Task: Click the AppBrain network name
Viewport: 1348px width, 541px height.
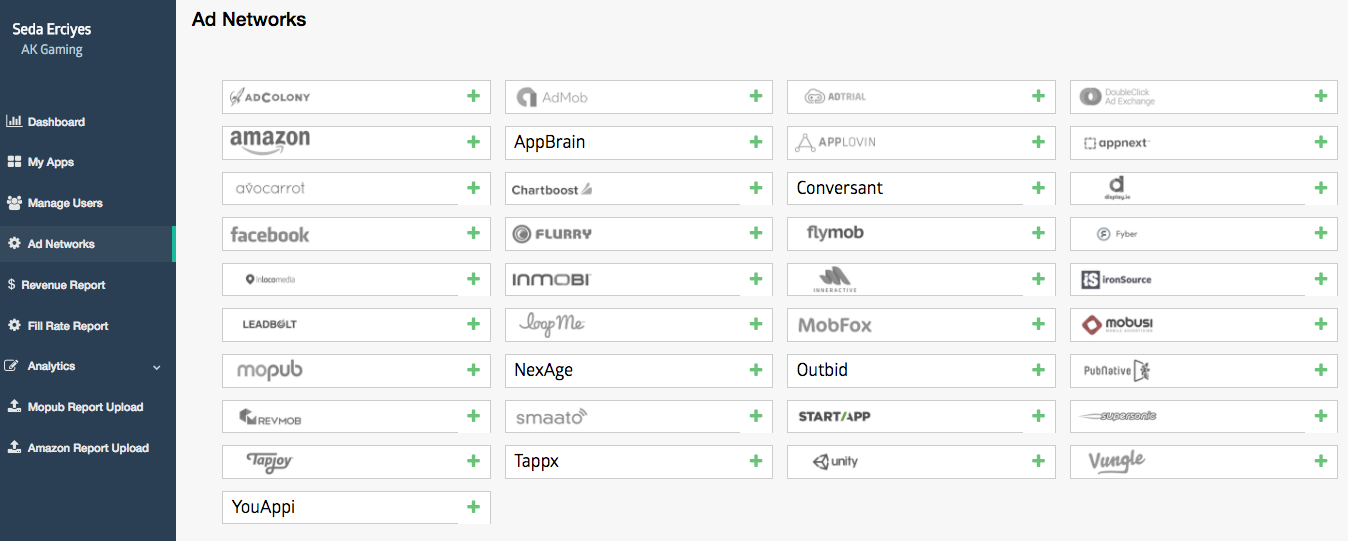Action: [x=549, y=142]
